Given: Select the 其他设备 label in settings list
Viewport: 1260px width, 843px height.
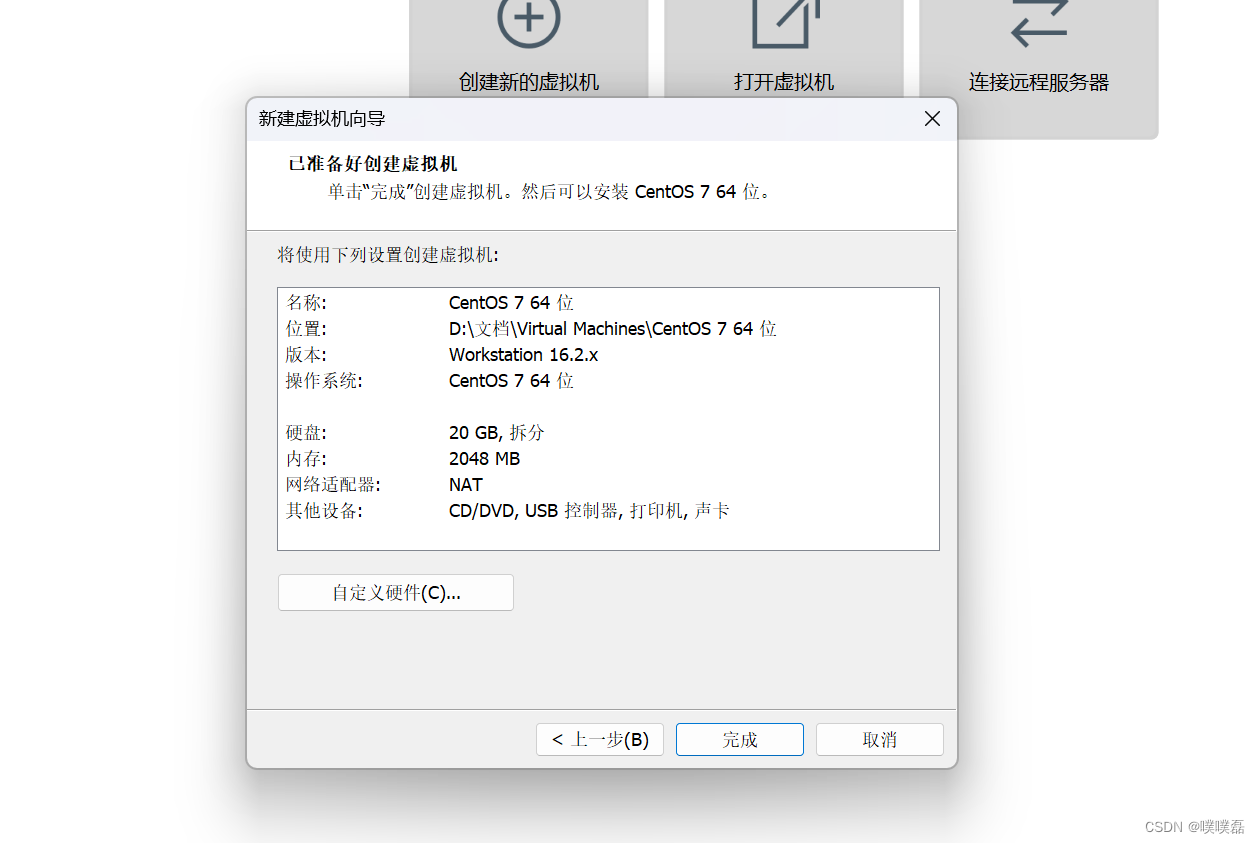Looking at the screenshot, I should (x=324, y=510).
